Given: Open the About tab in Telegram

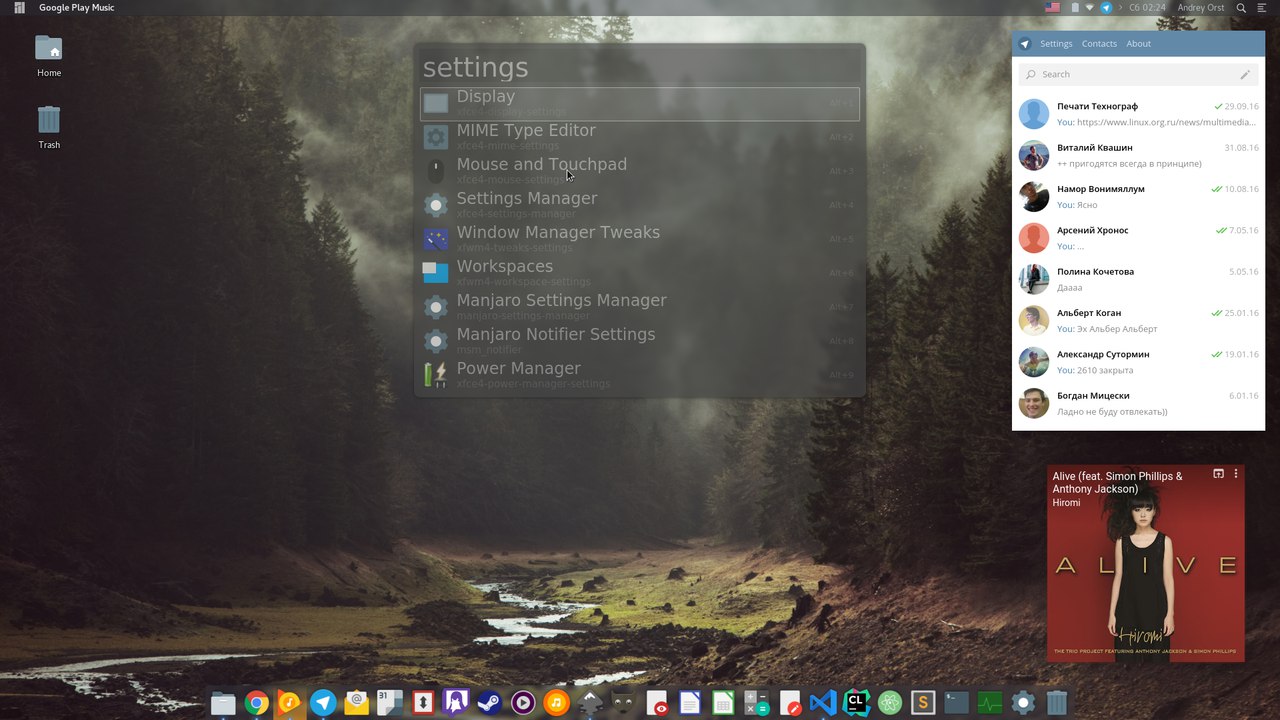Looking at the screenshot, I should [x=1138, y=43].
